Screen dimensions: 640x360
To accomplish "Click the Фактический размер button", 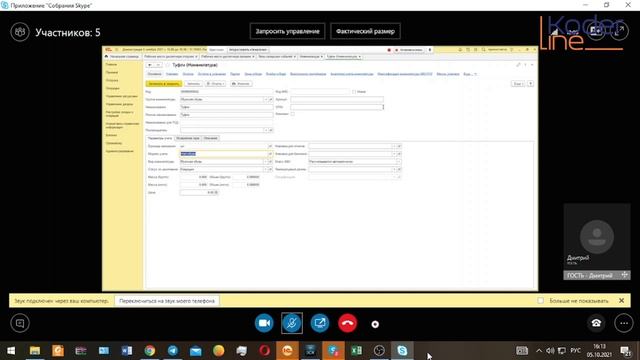I will [365, 31].
